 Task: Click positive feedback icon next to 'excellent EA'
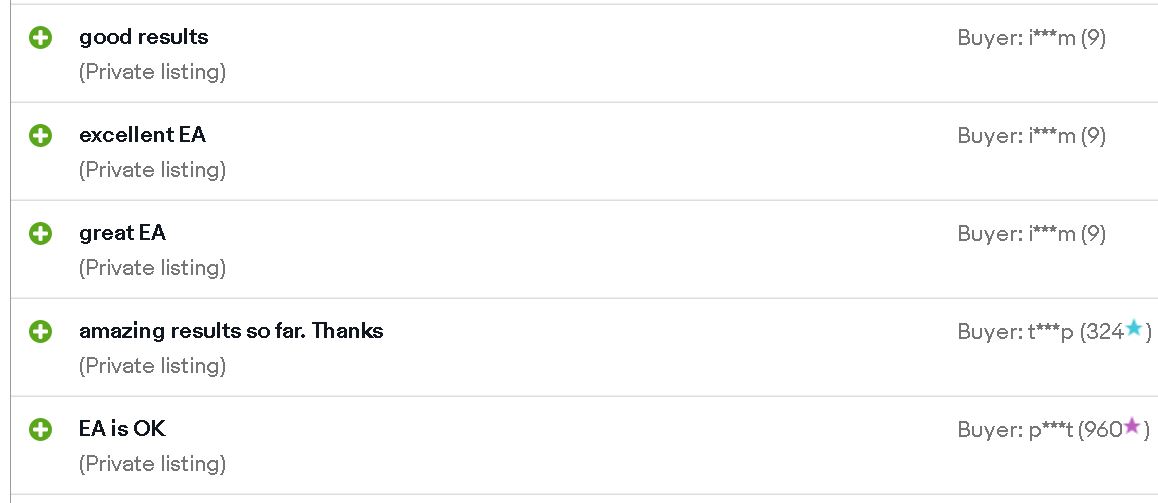click(x=41, y=136)
